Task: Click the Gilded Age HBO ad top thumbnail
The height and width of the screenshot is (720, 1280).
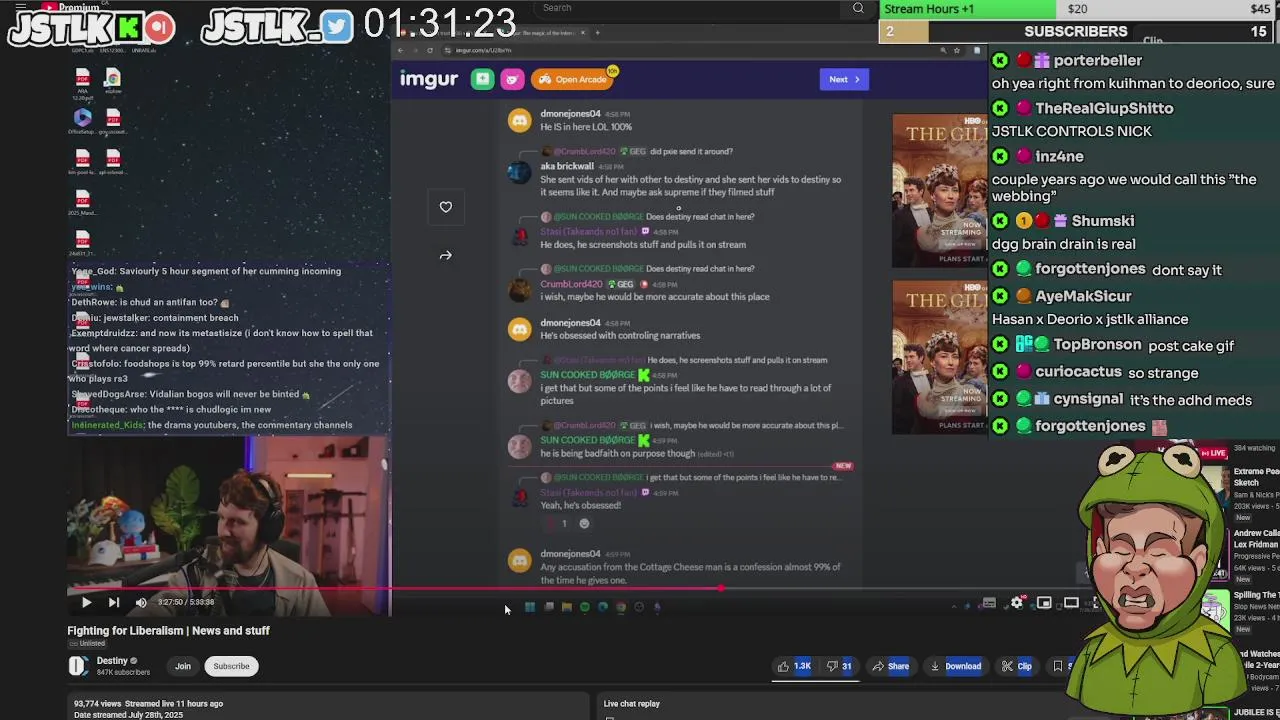Action: [939, 190]
